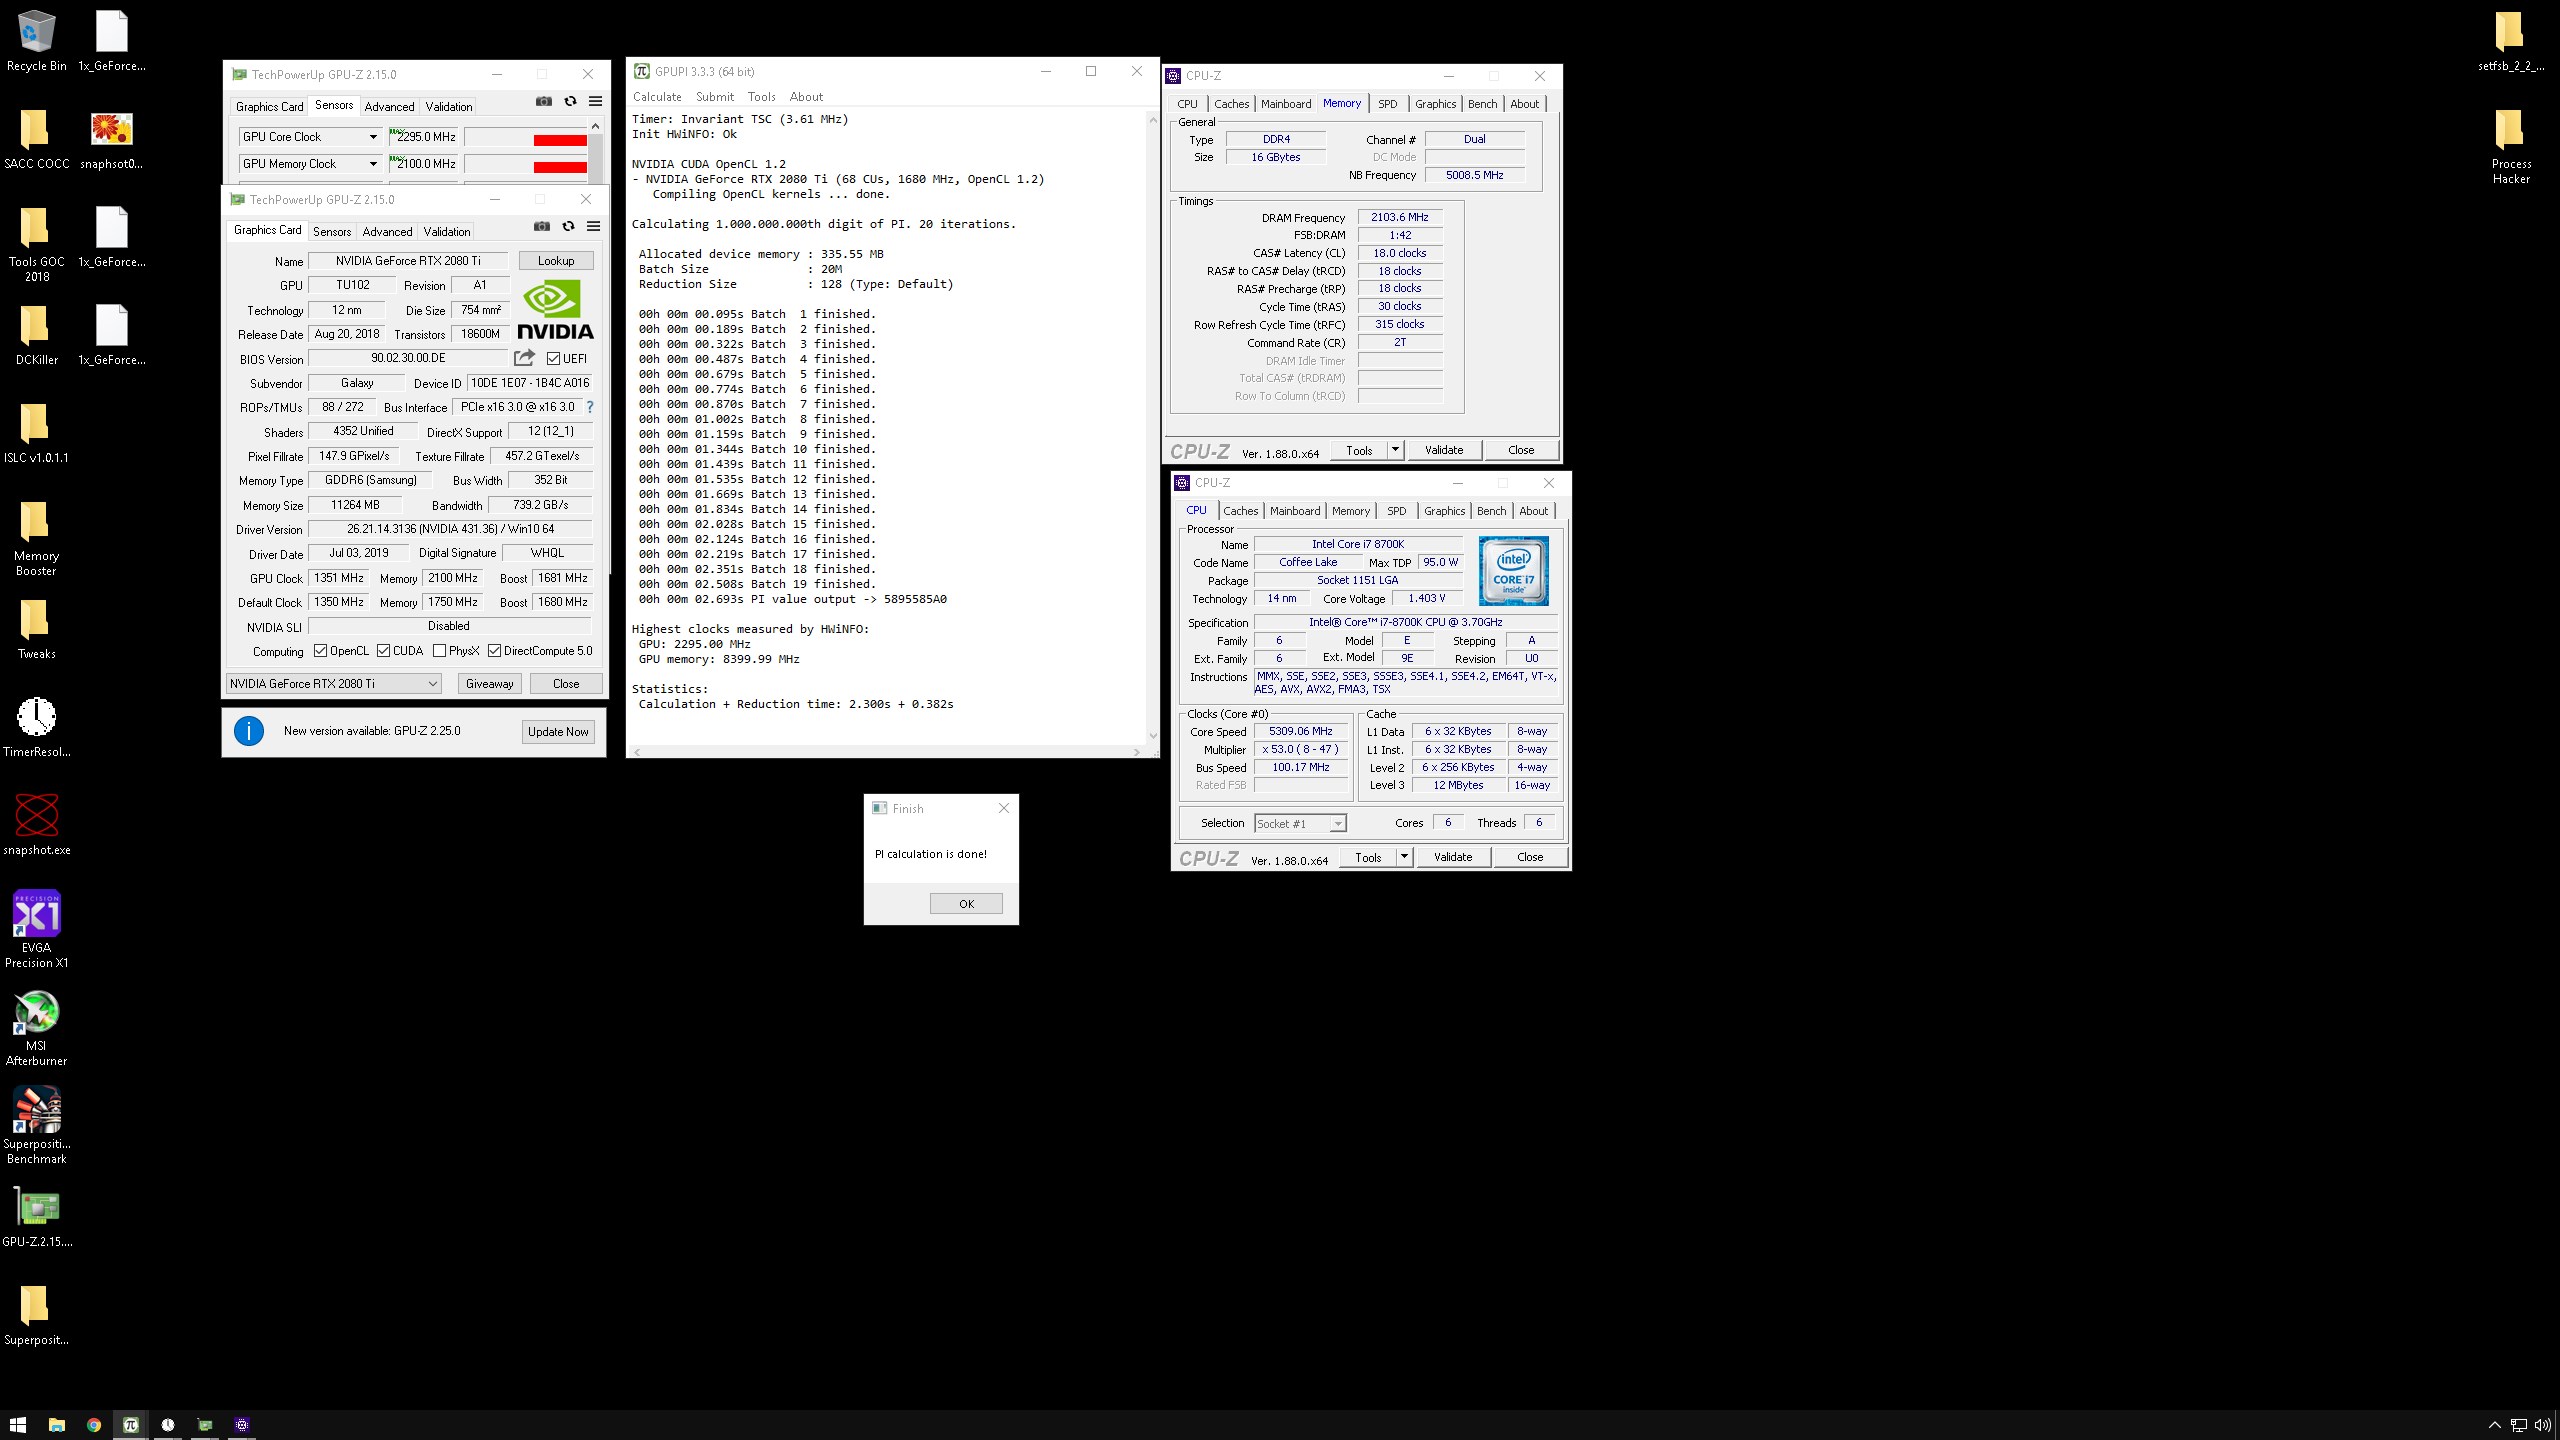Click the volume icon in system tray

coord(2542,1425)
